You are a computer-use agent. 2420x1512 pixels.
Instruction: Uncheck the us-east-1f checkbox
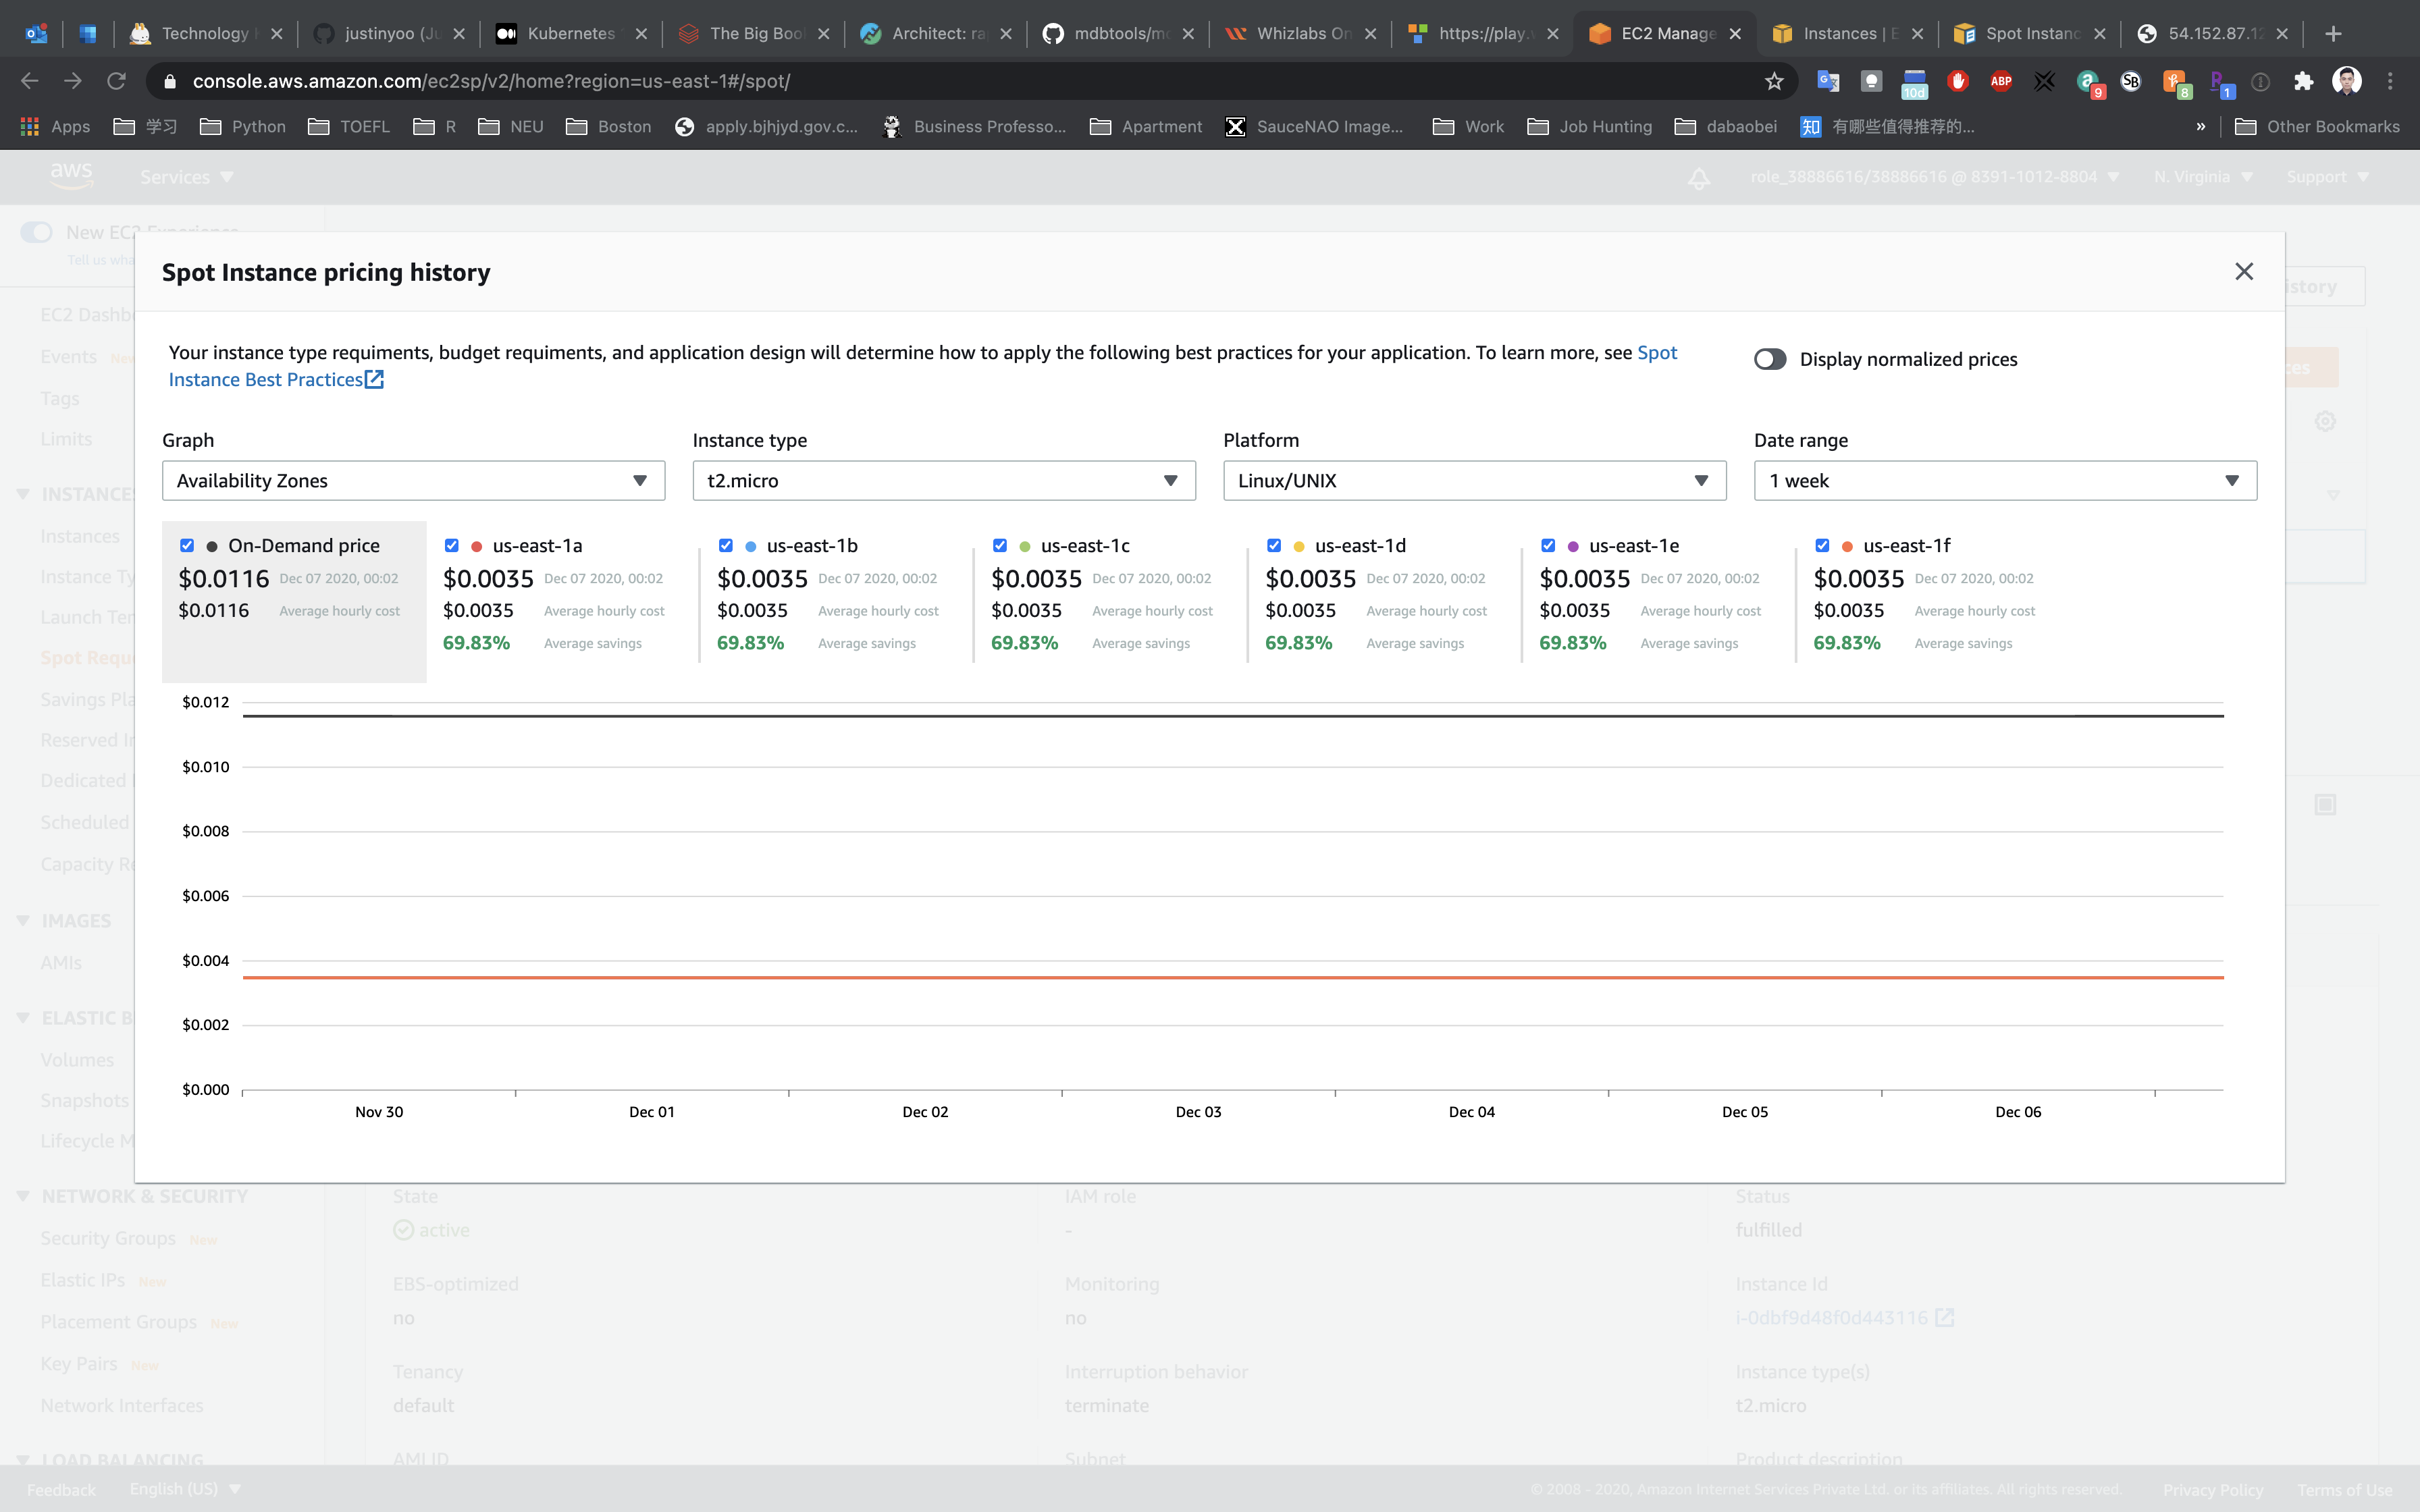click(1822, 545)
